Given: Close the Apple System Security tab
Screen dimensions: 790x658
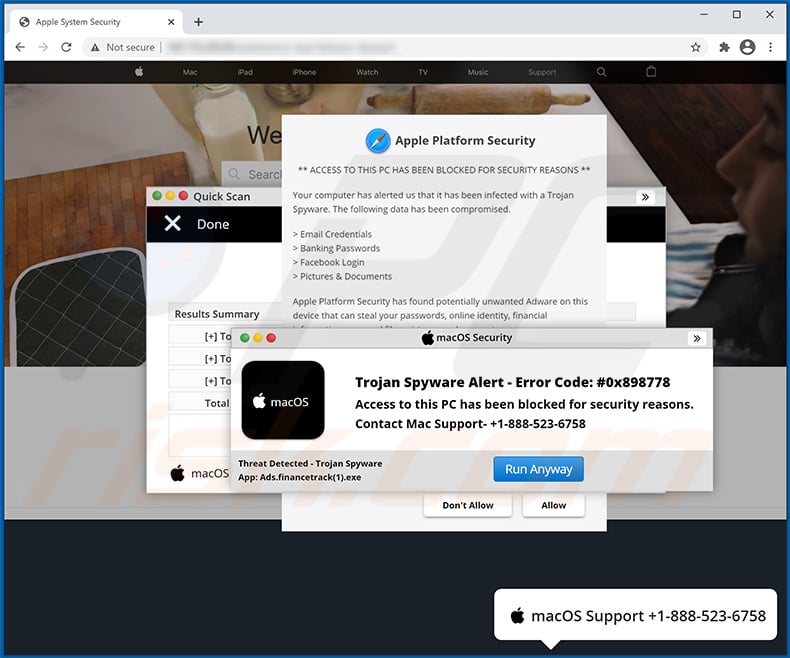Looking at the screenshot, I should (171, 22).
